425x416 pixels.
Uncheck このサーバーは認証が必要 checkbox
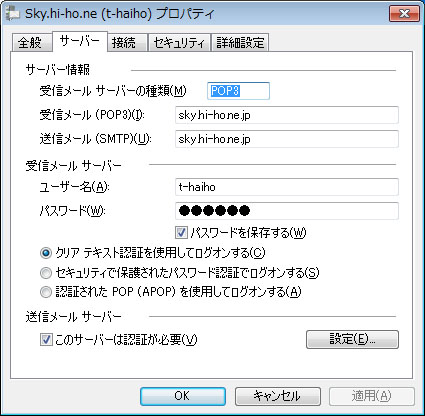pyautogui.click(x=46, y=340)
